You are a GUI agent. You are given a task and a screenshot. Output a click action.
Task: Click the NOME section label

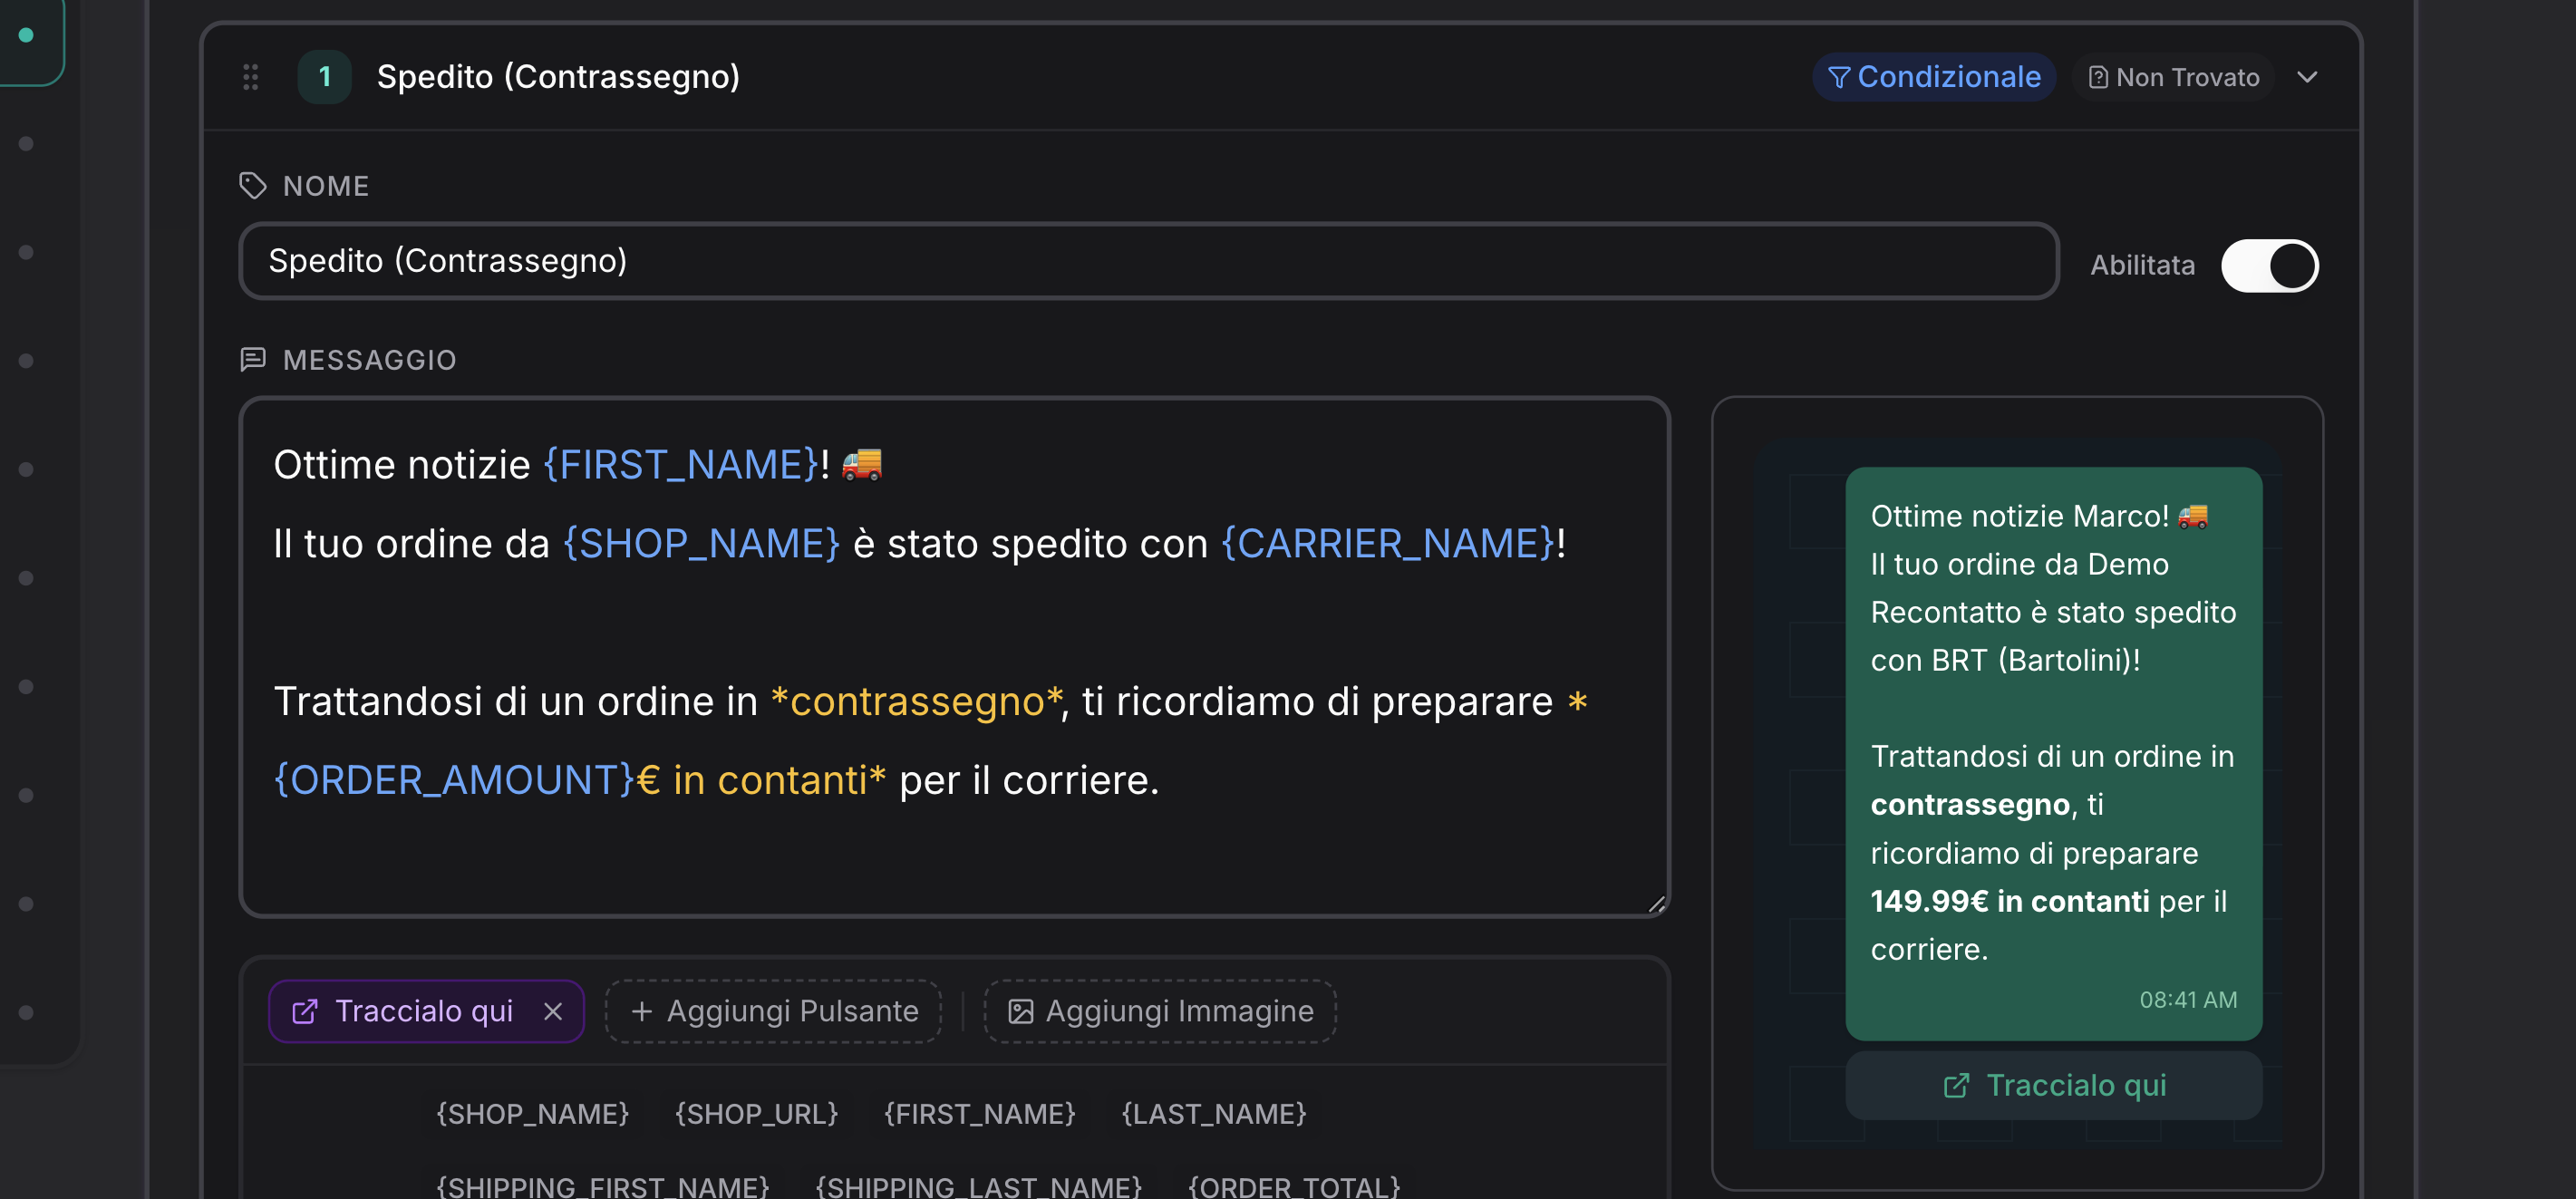point(326,186)
